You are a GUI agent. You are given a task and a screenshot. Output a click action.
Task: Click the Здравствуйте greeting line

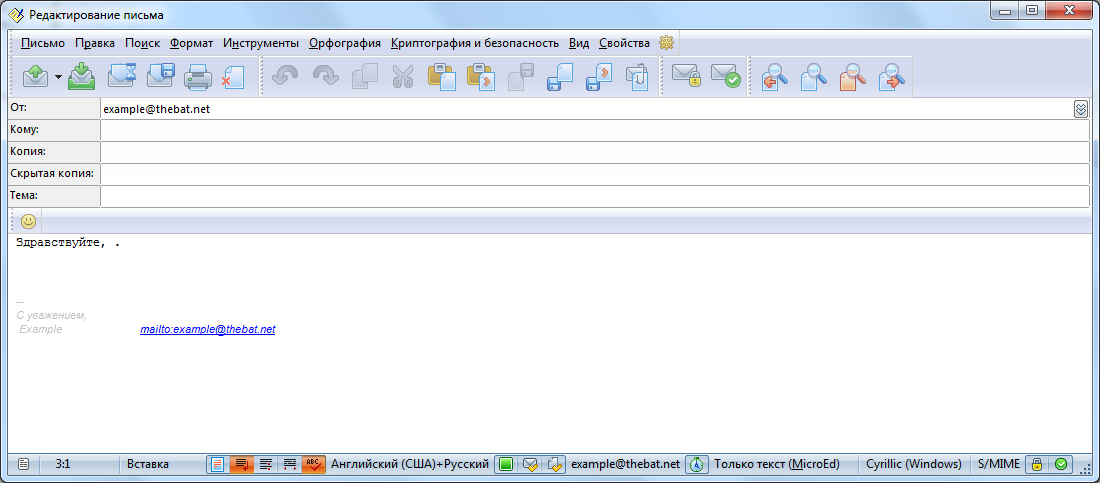(68, 244)
